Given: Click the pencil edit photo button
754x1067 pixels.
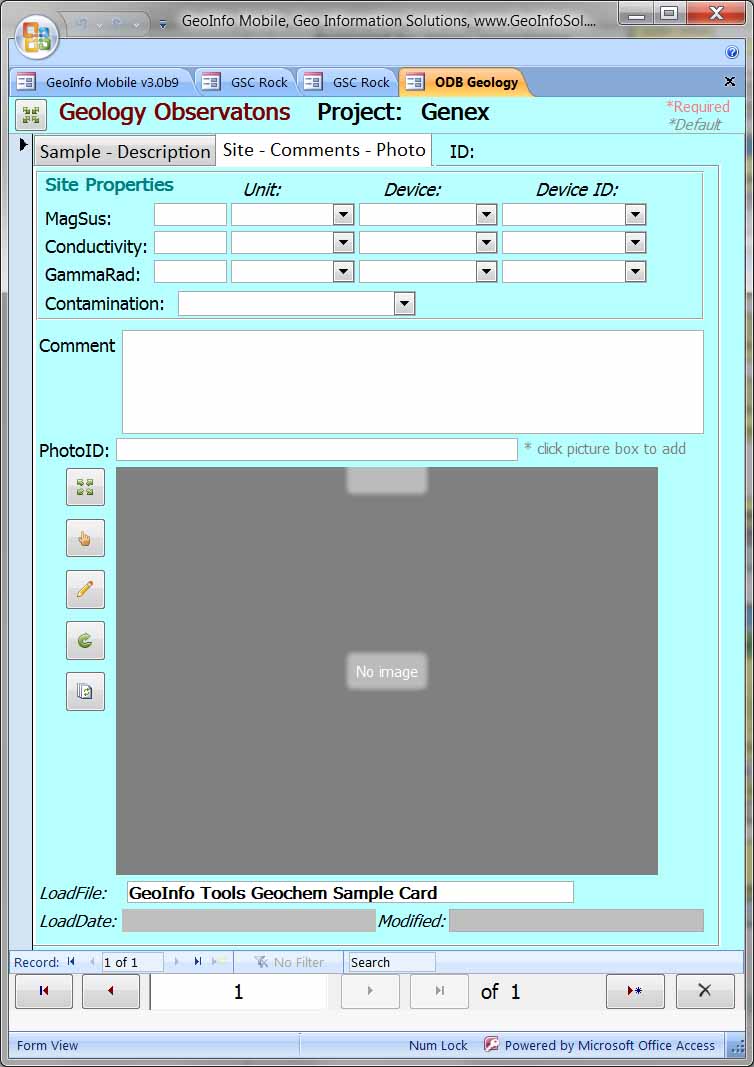Looking at the screenshot, I should 85,589.
